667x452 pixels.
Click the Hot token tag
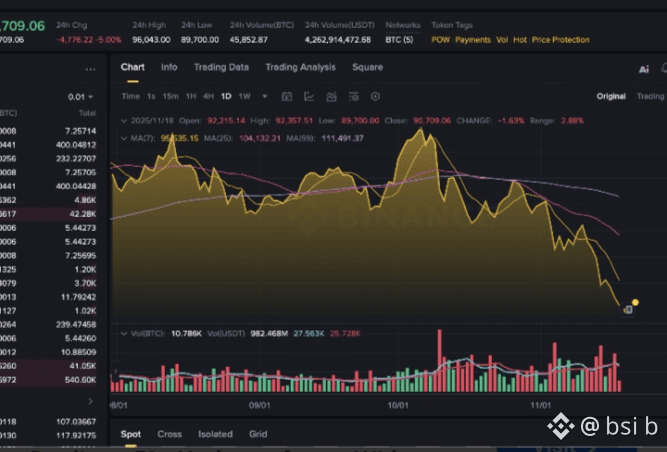520,40
